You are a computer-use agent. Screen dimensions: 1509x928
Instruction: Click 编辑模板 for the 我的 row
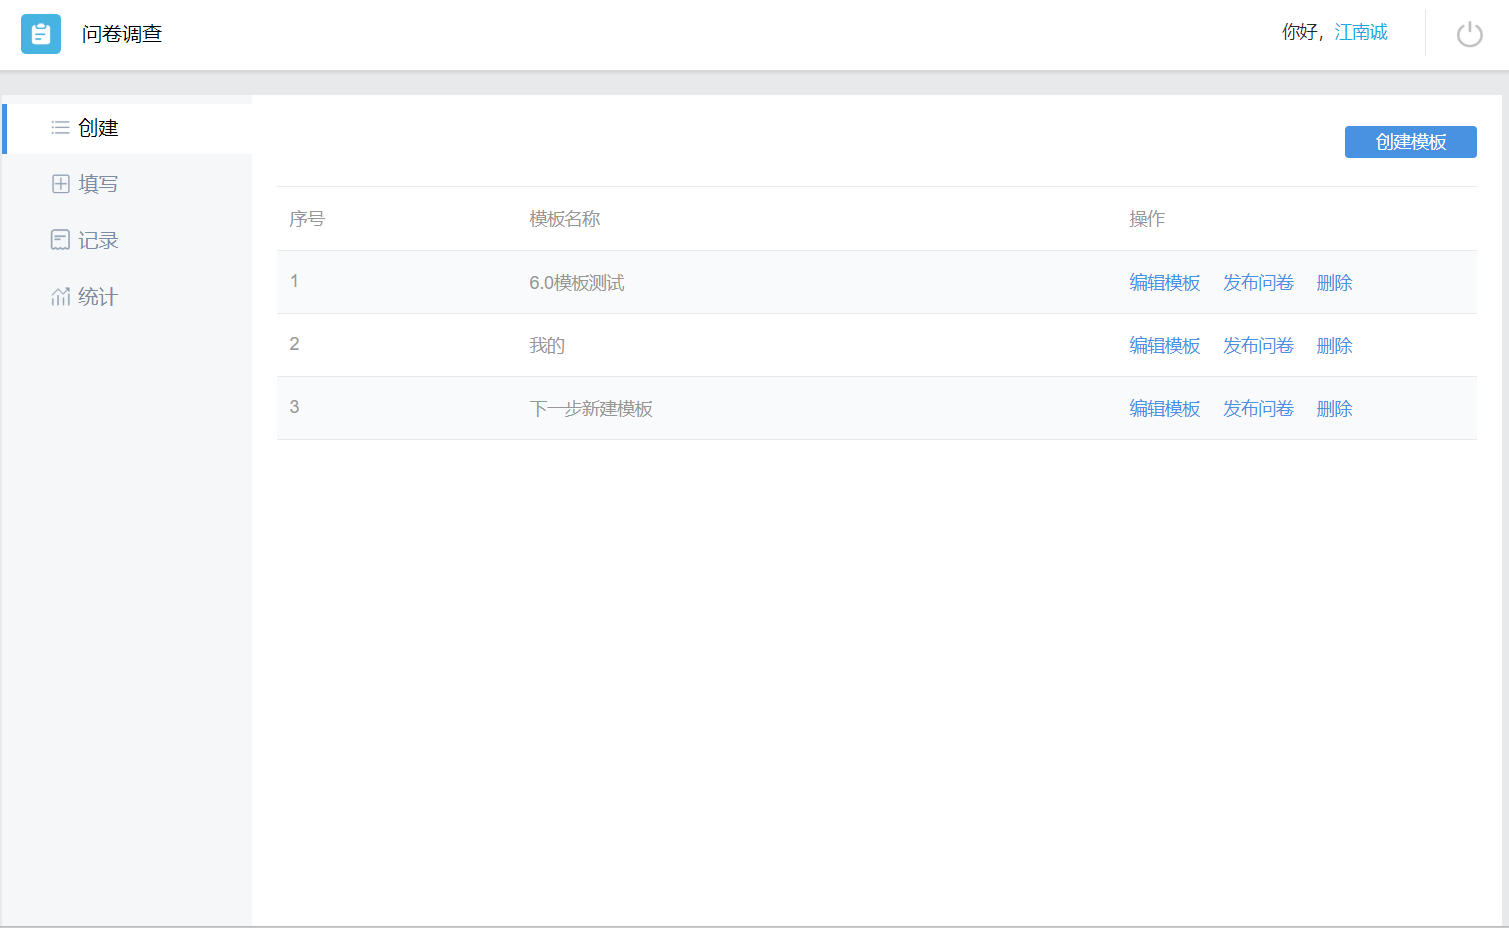click(x=1164, y=346)
